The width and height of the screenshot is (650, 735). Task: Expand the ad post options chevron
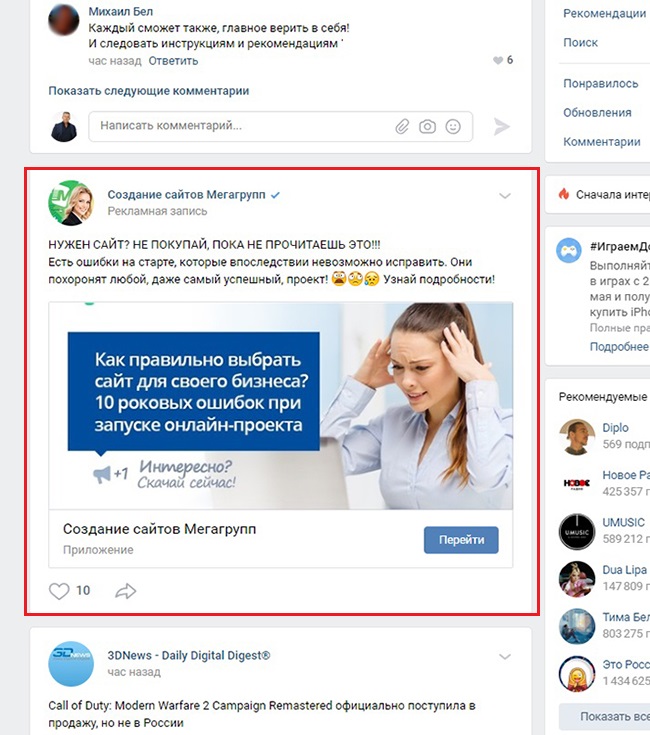505,196
